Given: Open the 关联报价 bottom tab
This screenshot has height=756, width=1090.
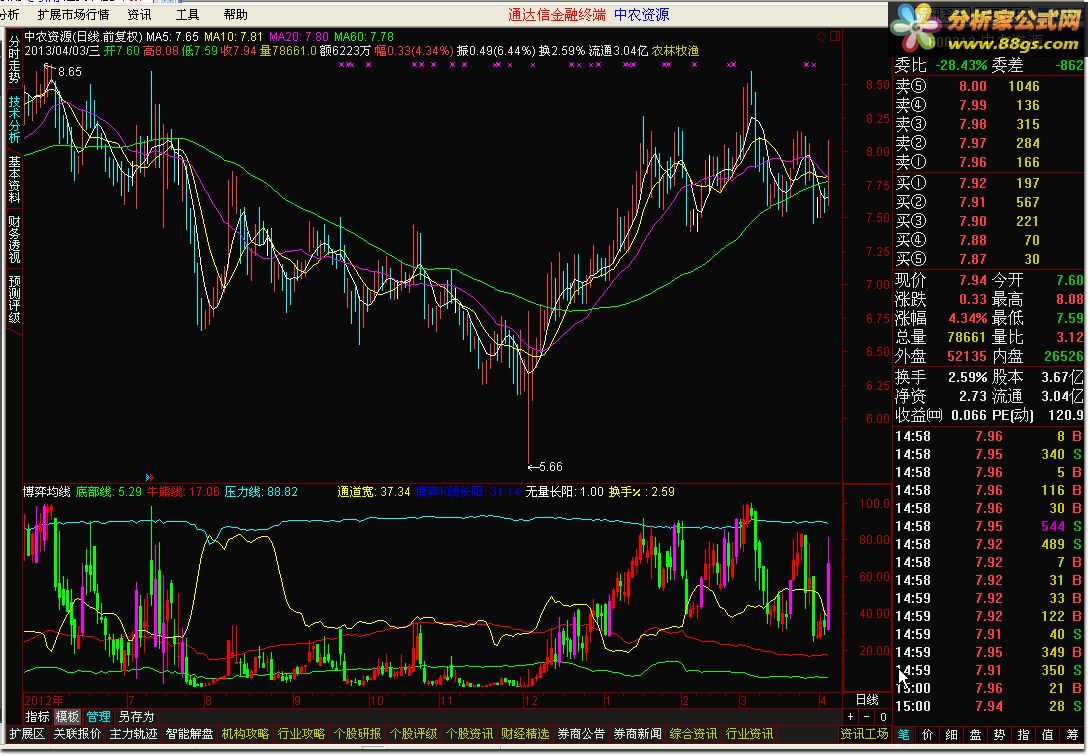Looking at the screenshot, I should coord(77,734).
